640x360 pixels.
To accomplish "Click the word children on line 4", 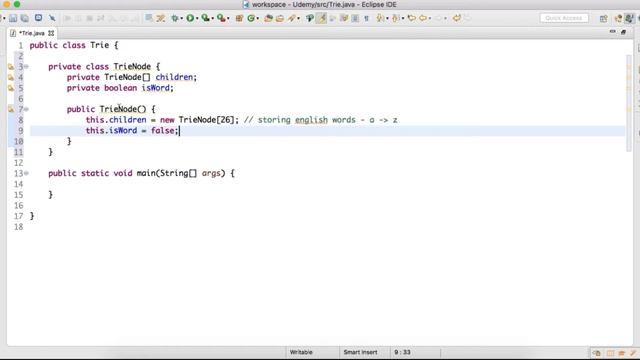I will [x=174, y=77].
